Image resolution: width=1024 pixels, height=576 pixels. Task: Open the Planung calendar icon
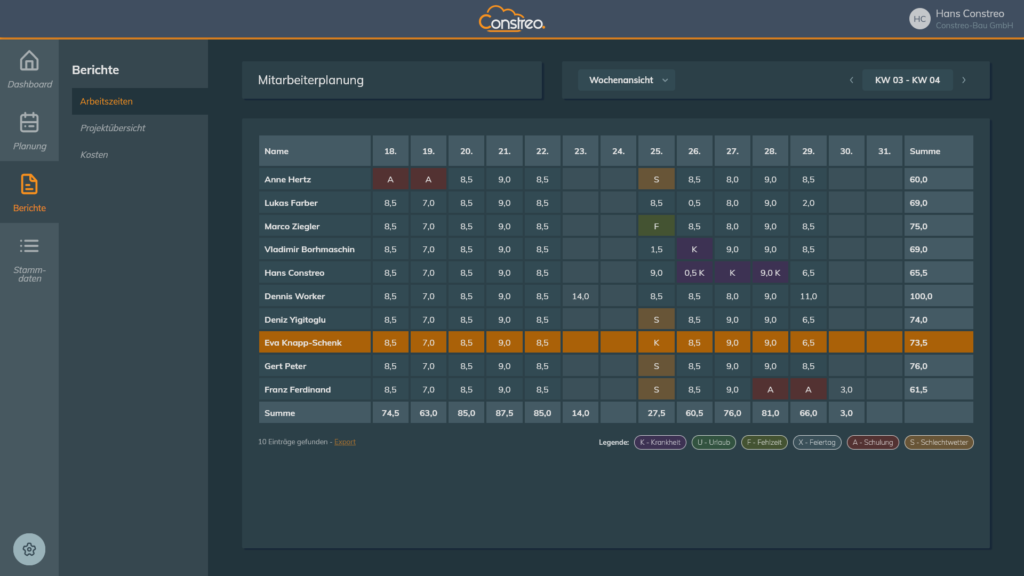point(29,123)
